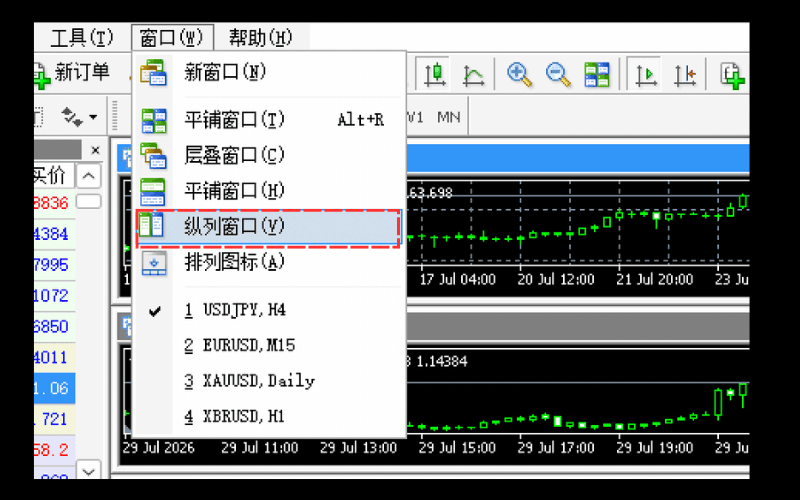Choose 新窗口(N) from the menu
The height and width of the screenshot is (500, 800).
269,72
